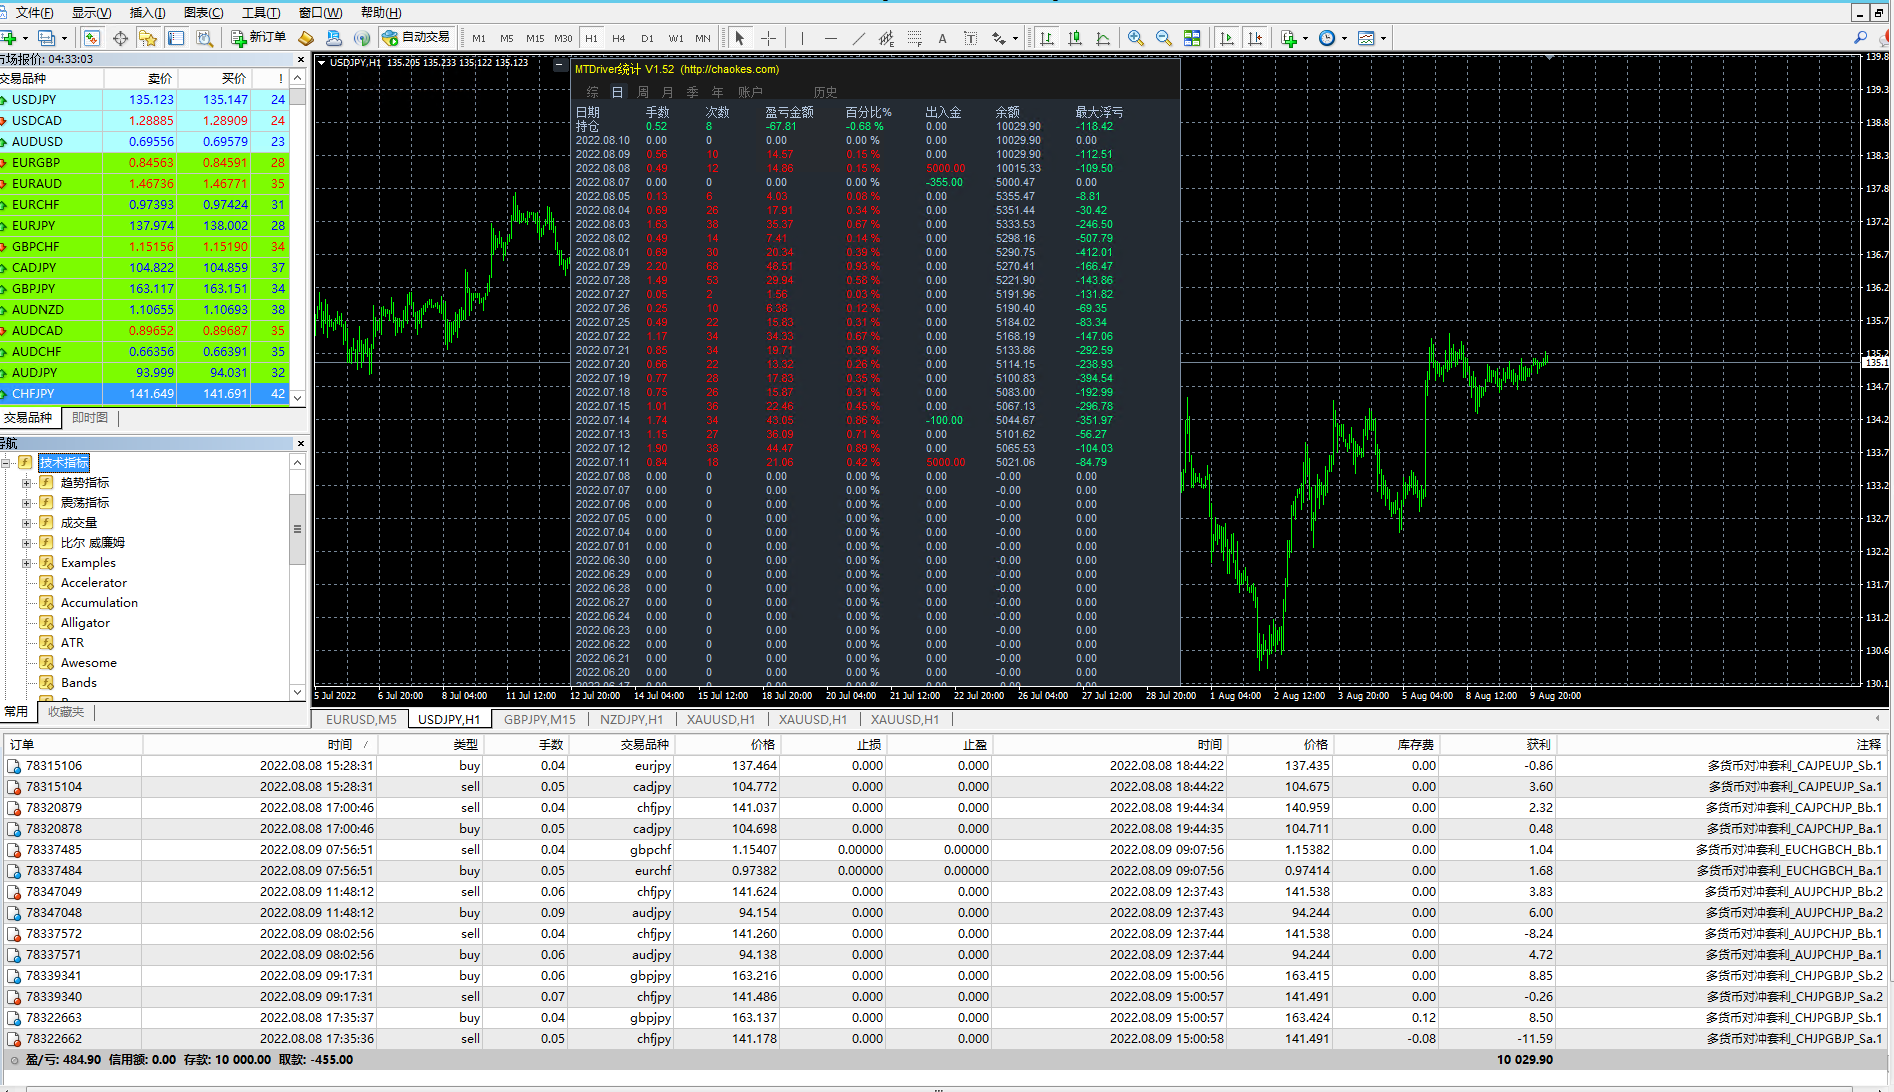Click the tile windows grid icon

[1192, 38]
